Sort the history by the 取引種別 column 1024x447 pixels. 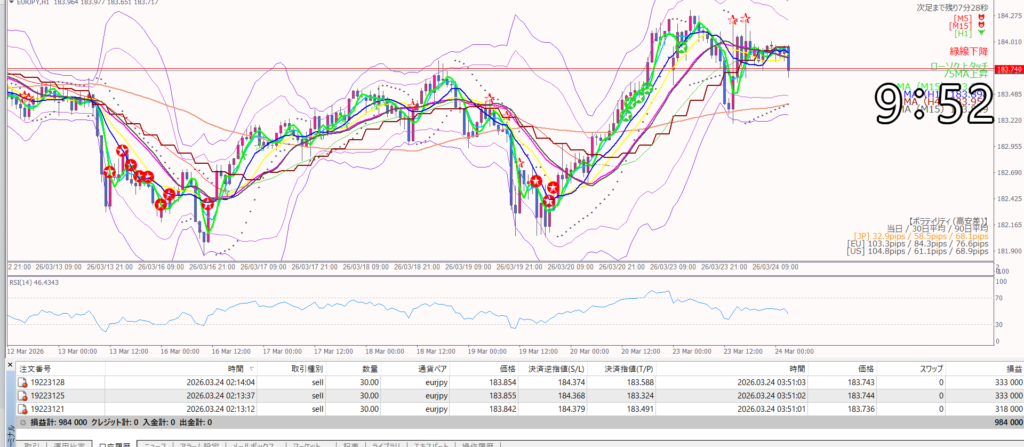[x=306, y=368]
